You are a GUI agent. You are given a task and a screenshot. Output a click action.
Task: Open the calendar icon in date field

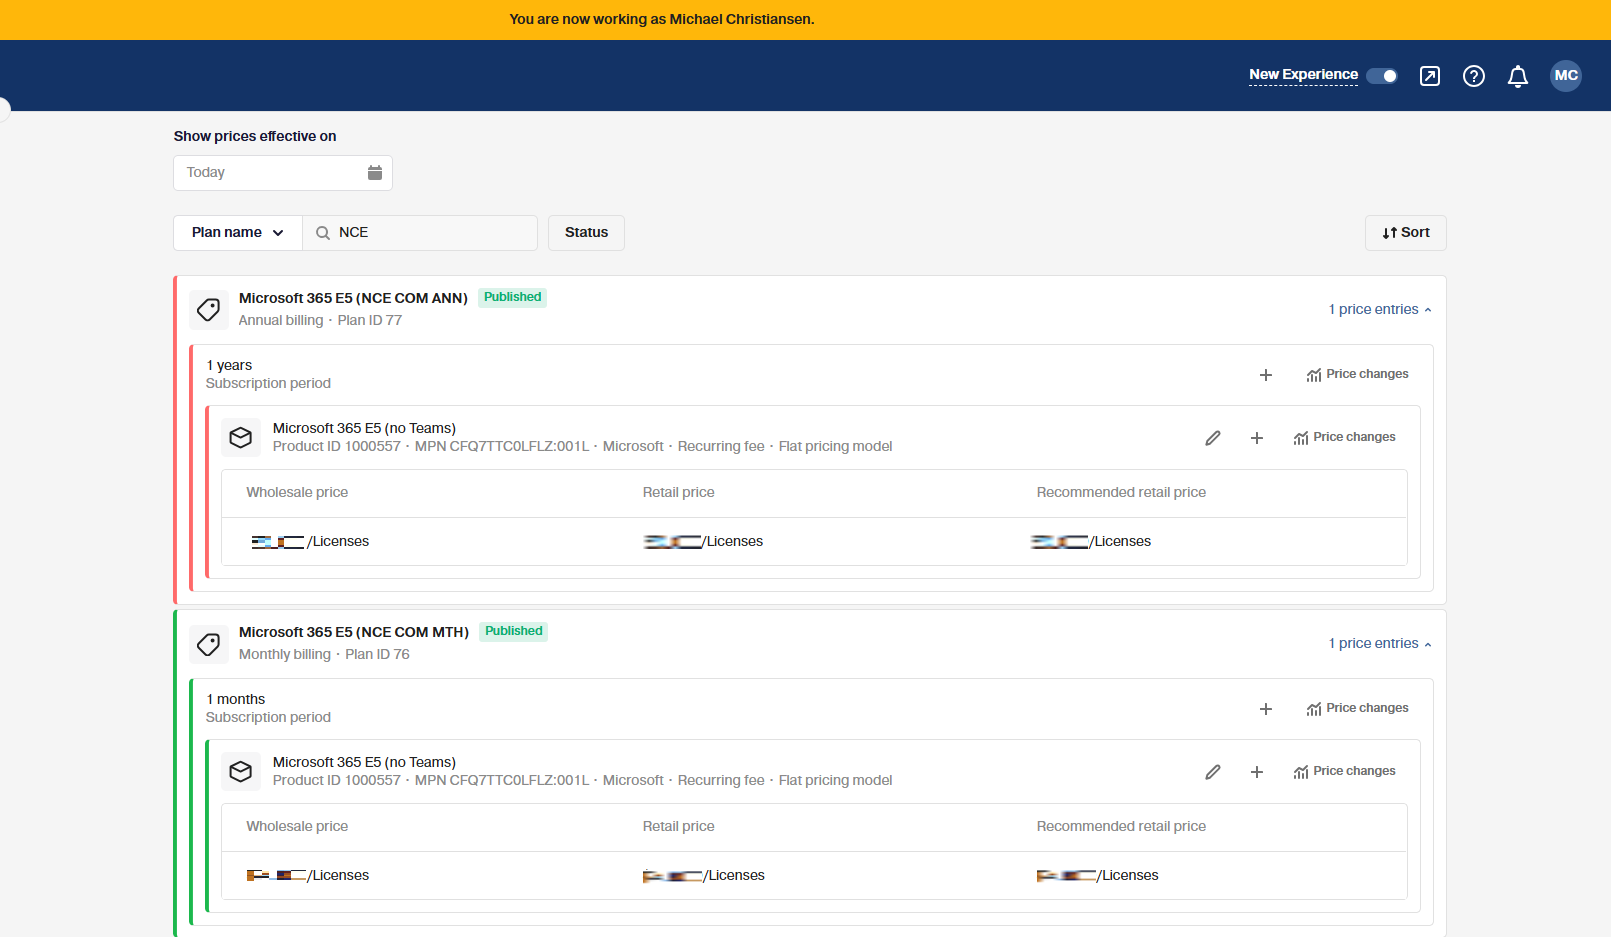[x=375, y=173]
